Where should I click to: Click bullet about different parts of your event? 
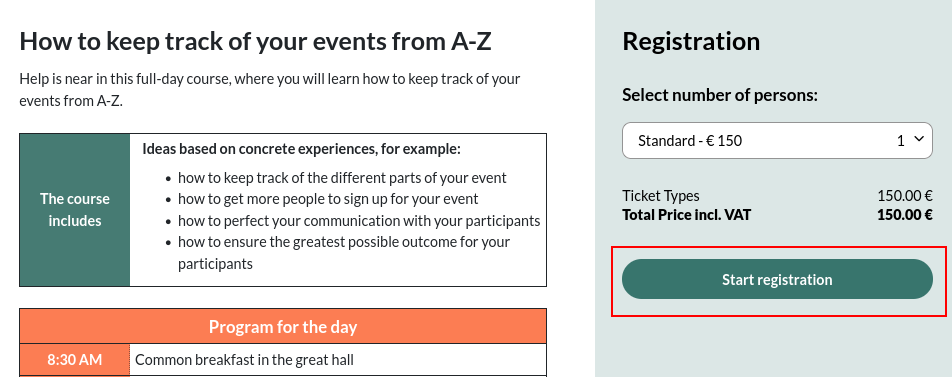[342, 178]
